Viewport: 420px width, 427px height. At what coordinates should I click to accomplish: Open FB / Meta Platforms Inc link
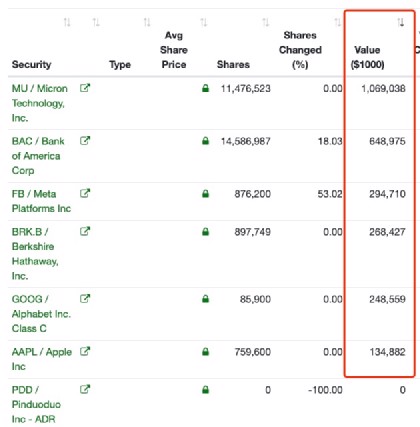click(x=41, y=201)
